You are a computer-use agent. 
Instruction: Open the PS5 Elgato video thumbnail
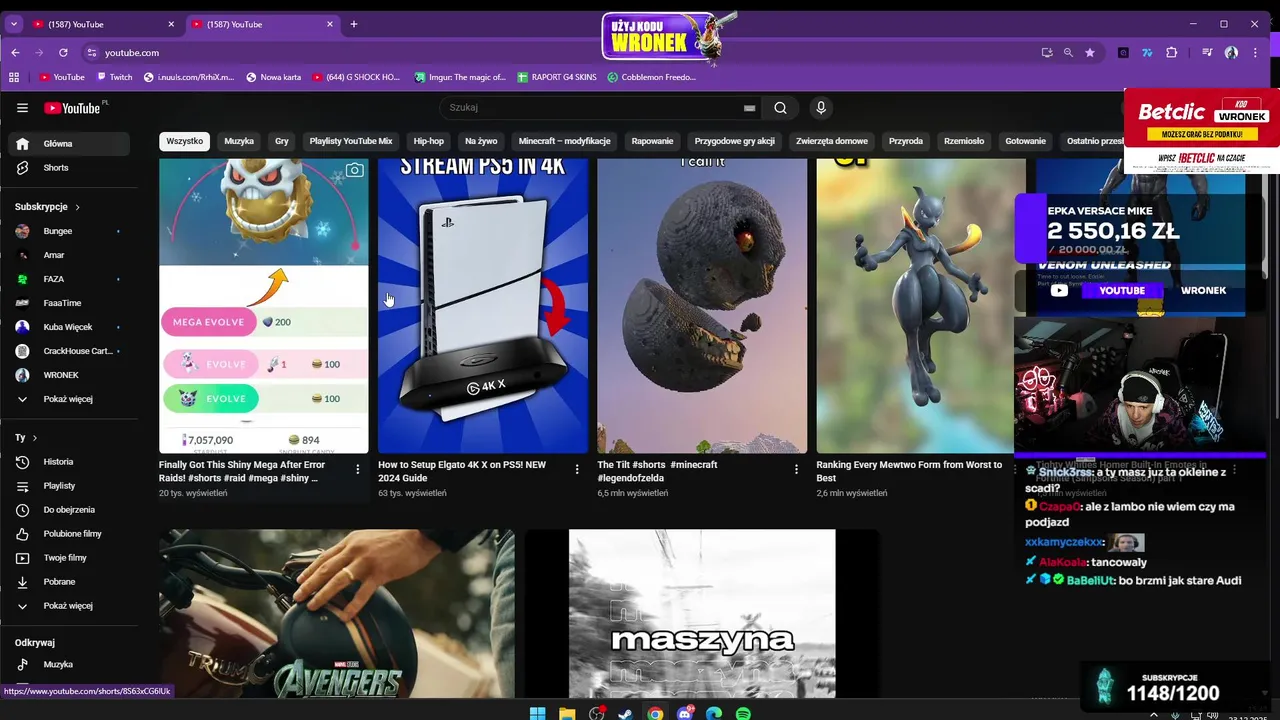tap(483, 306)
